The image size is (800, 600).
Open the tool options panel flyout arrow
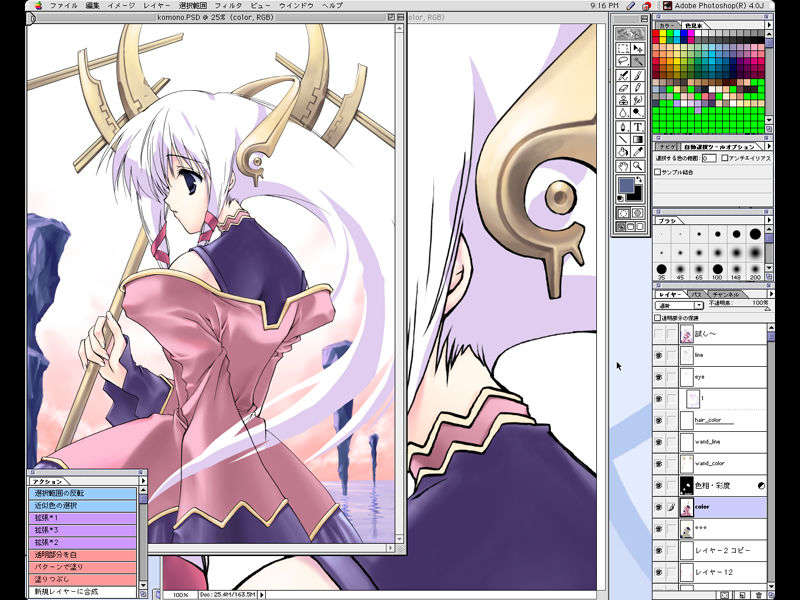[x=769, y=146]
